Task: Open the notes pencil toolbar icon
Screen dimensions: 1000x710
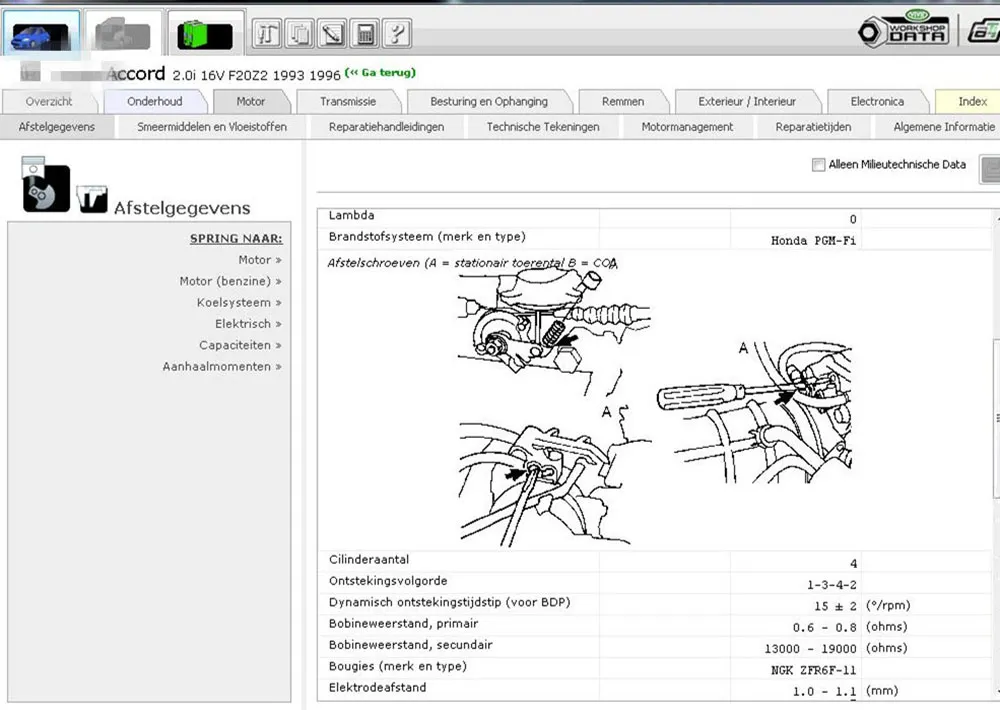Action: pos(332,33)
